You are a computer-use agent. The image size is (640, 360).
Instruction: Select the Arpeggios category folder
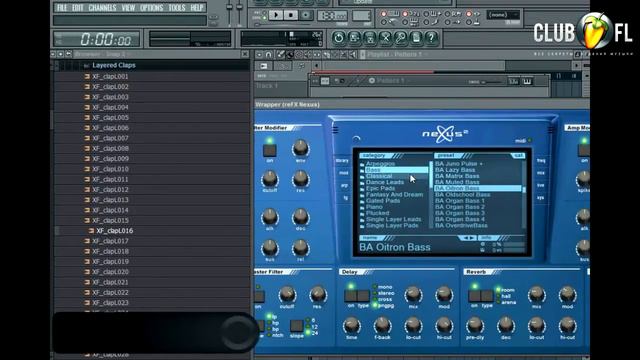coord(380,164)
